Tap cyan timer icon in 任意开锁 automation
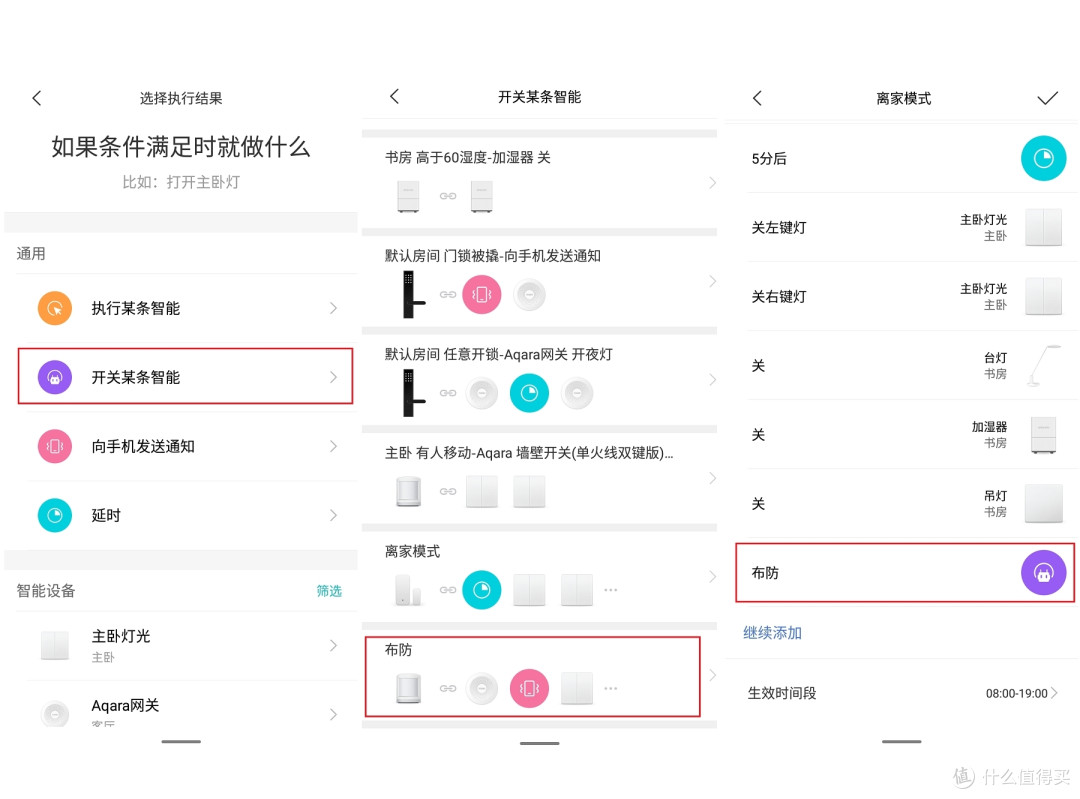The height and width of the screenshot is (799, 1080). pos(529,393)
